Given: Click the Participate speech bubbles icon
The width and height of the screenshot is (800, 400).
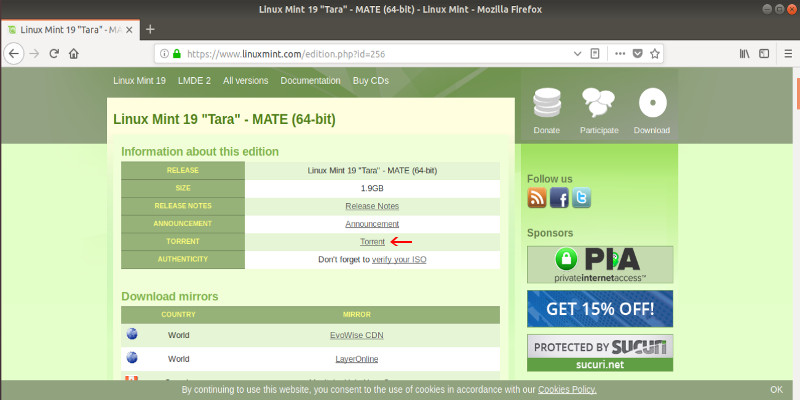Looking at the screenshot, I should coord(598,103).
